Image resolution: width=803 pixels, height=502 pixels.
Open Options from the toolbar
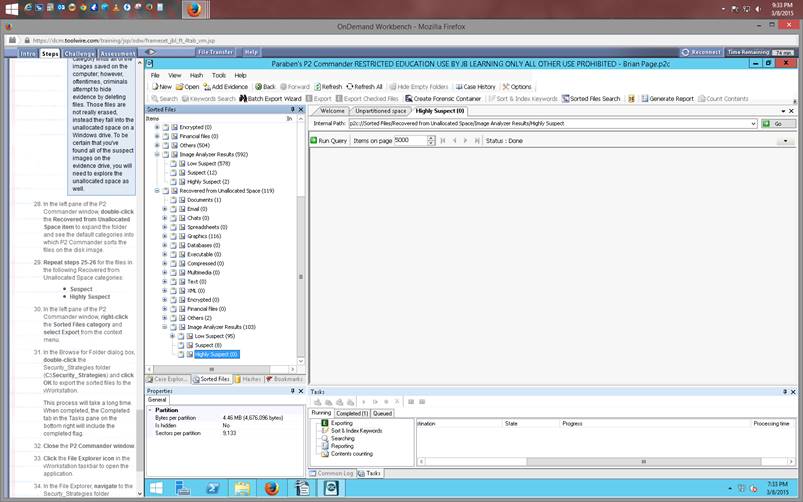coord(517,87)
